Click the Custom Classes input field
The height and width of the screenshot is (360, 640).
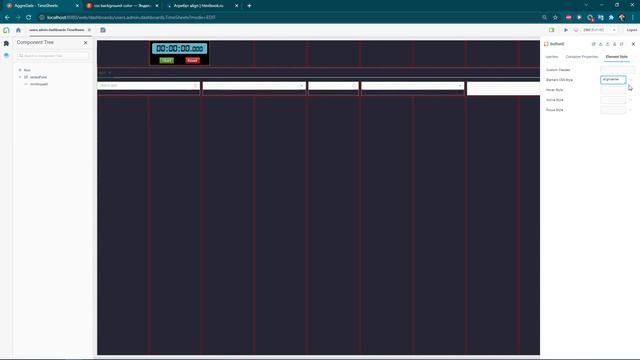click(618, 70)
